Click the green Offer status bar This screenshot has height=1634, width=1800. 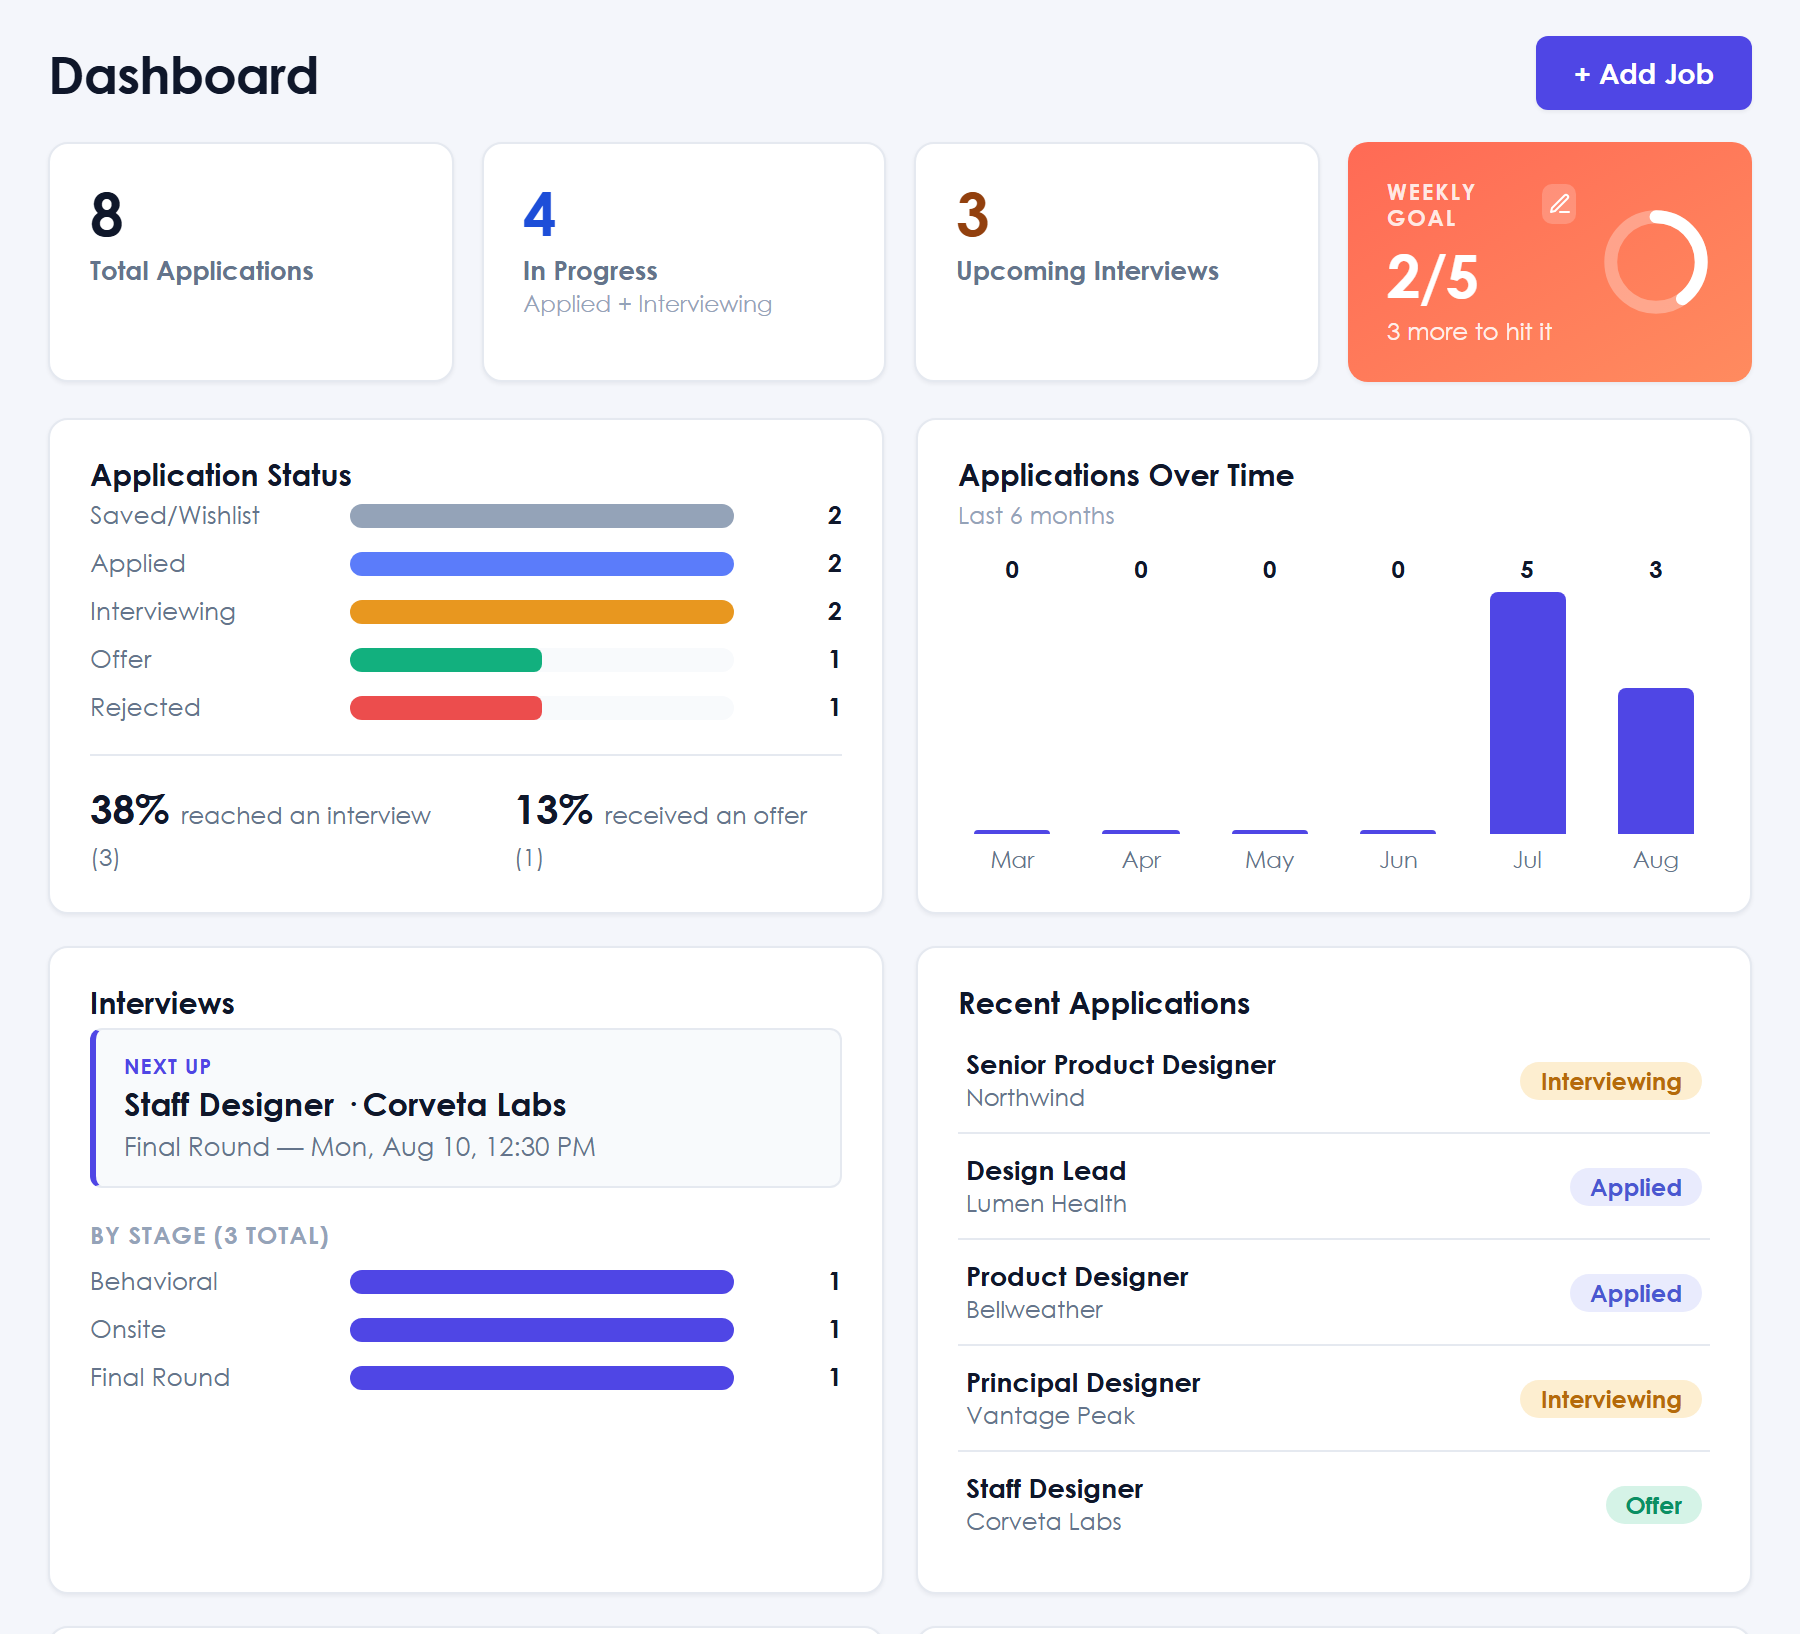(x=446, y=660)
